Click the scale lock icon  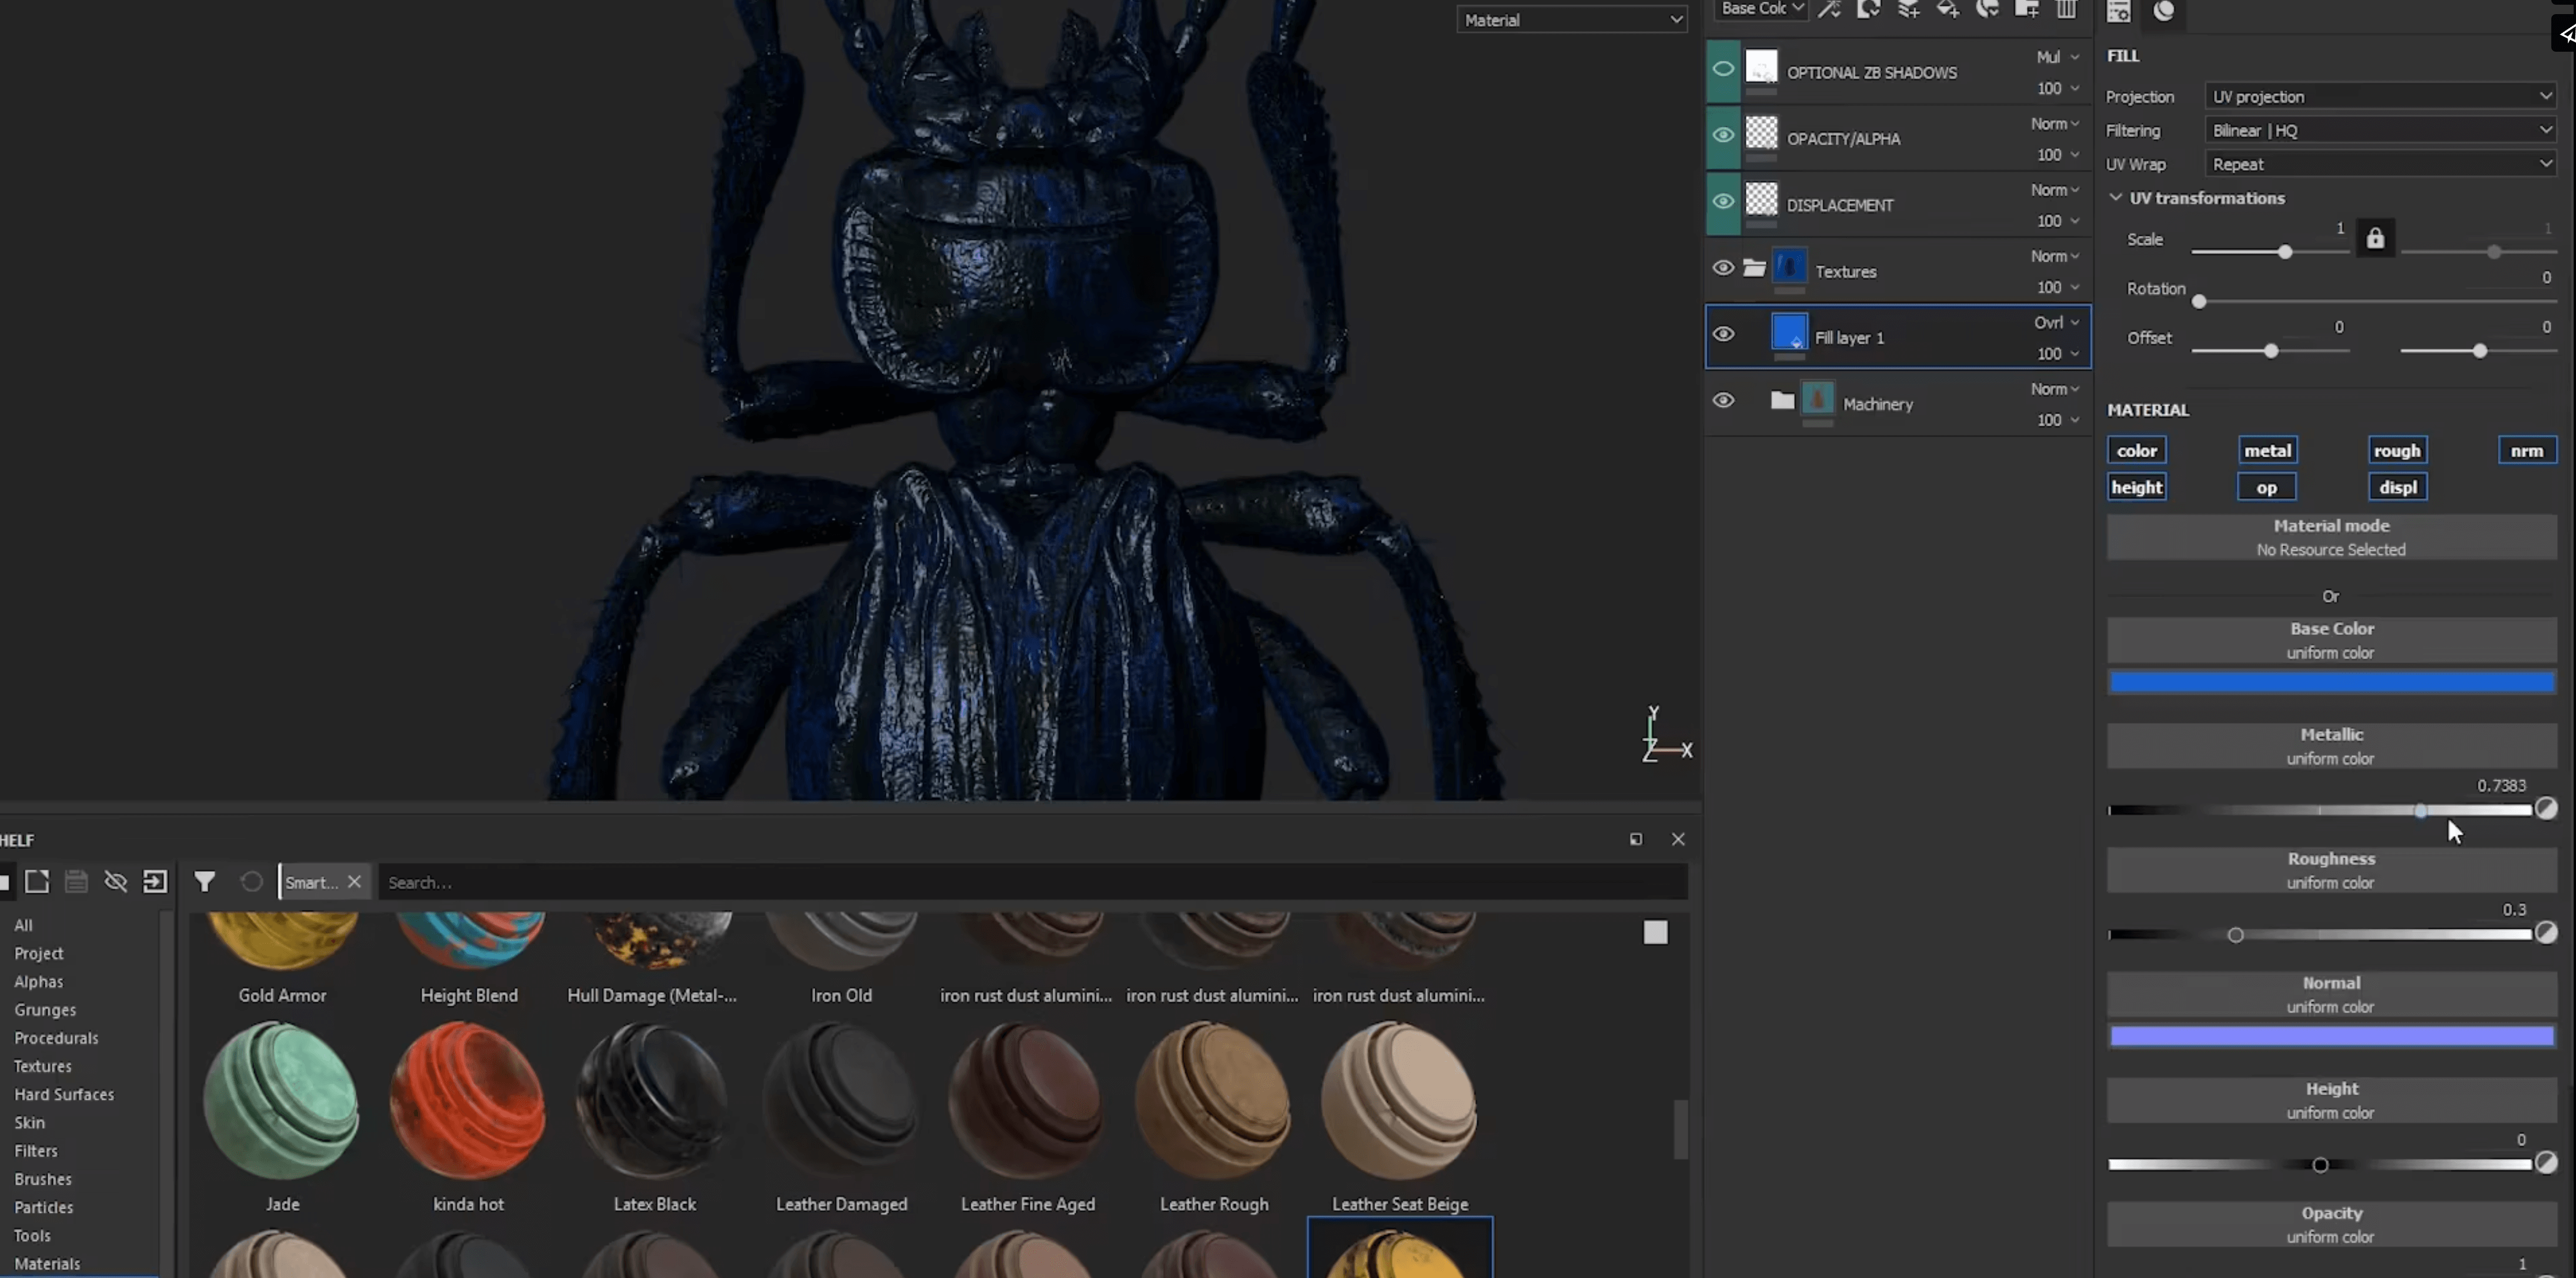click(x=2375, y=238)
